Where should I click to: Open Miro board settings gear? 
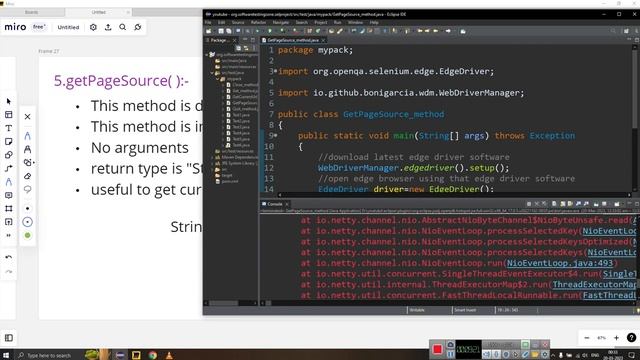[x=93, y=27]
